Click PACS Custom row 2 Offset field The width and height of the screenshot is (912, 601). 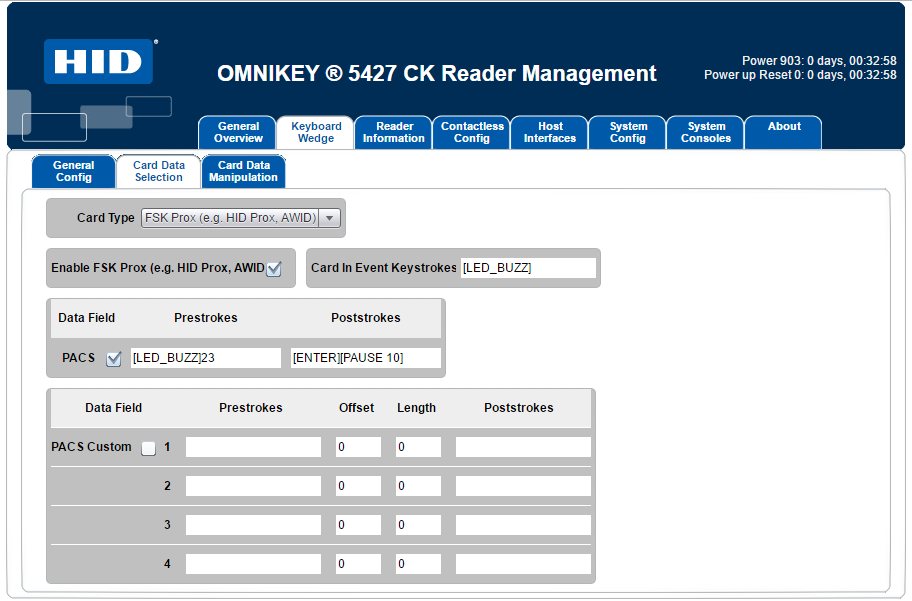358,486
